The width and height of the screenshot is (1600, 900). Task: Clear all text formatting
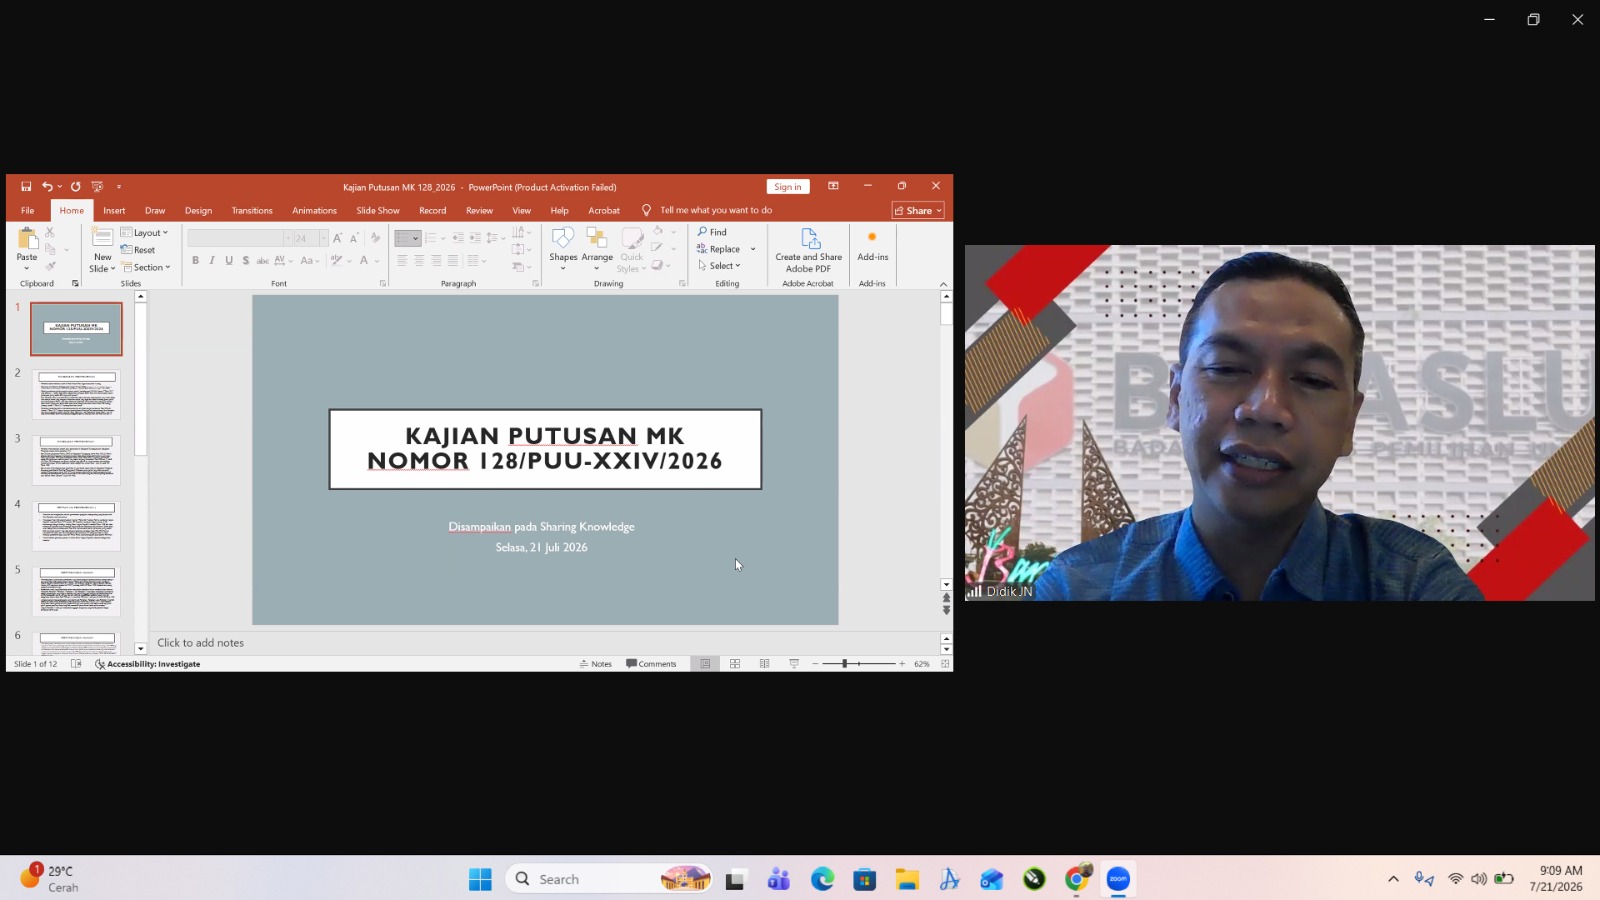pyautogui.click(x=375, y=238)
